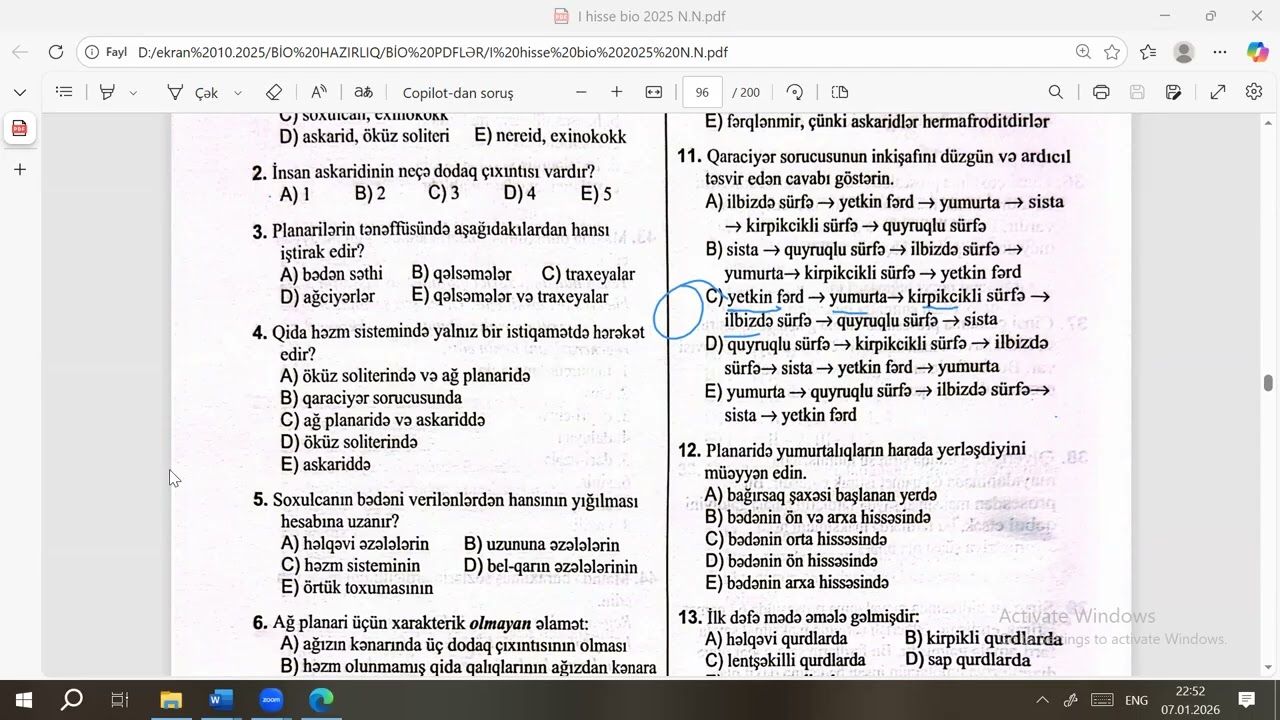Expand the tab actions chevron
This screenshot has height=720, width=1280.
[20, 92]
